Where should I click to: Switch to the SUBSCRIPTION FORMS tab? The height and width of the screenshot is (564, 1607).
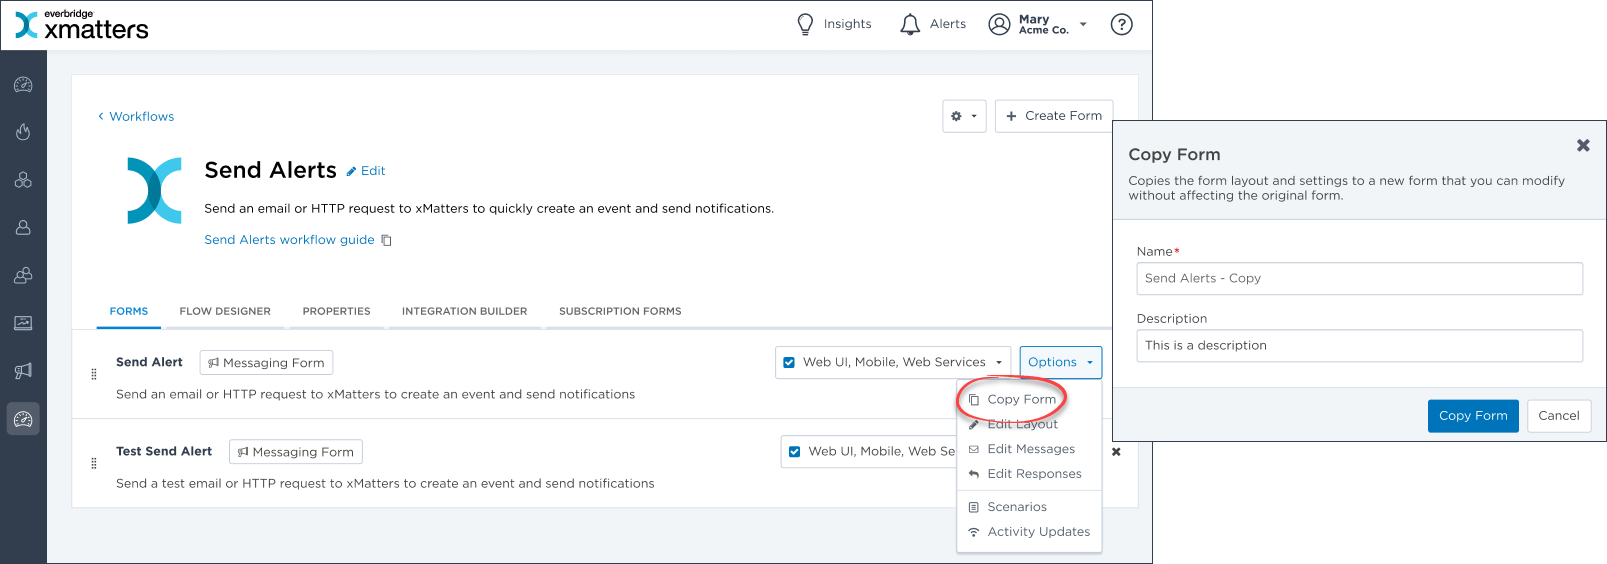click(x=620, y=311)
